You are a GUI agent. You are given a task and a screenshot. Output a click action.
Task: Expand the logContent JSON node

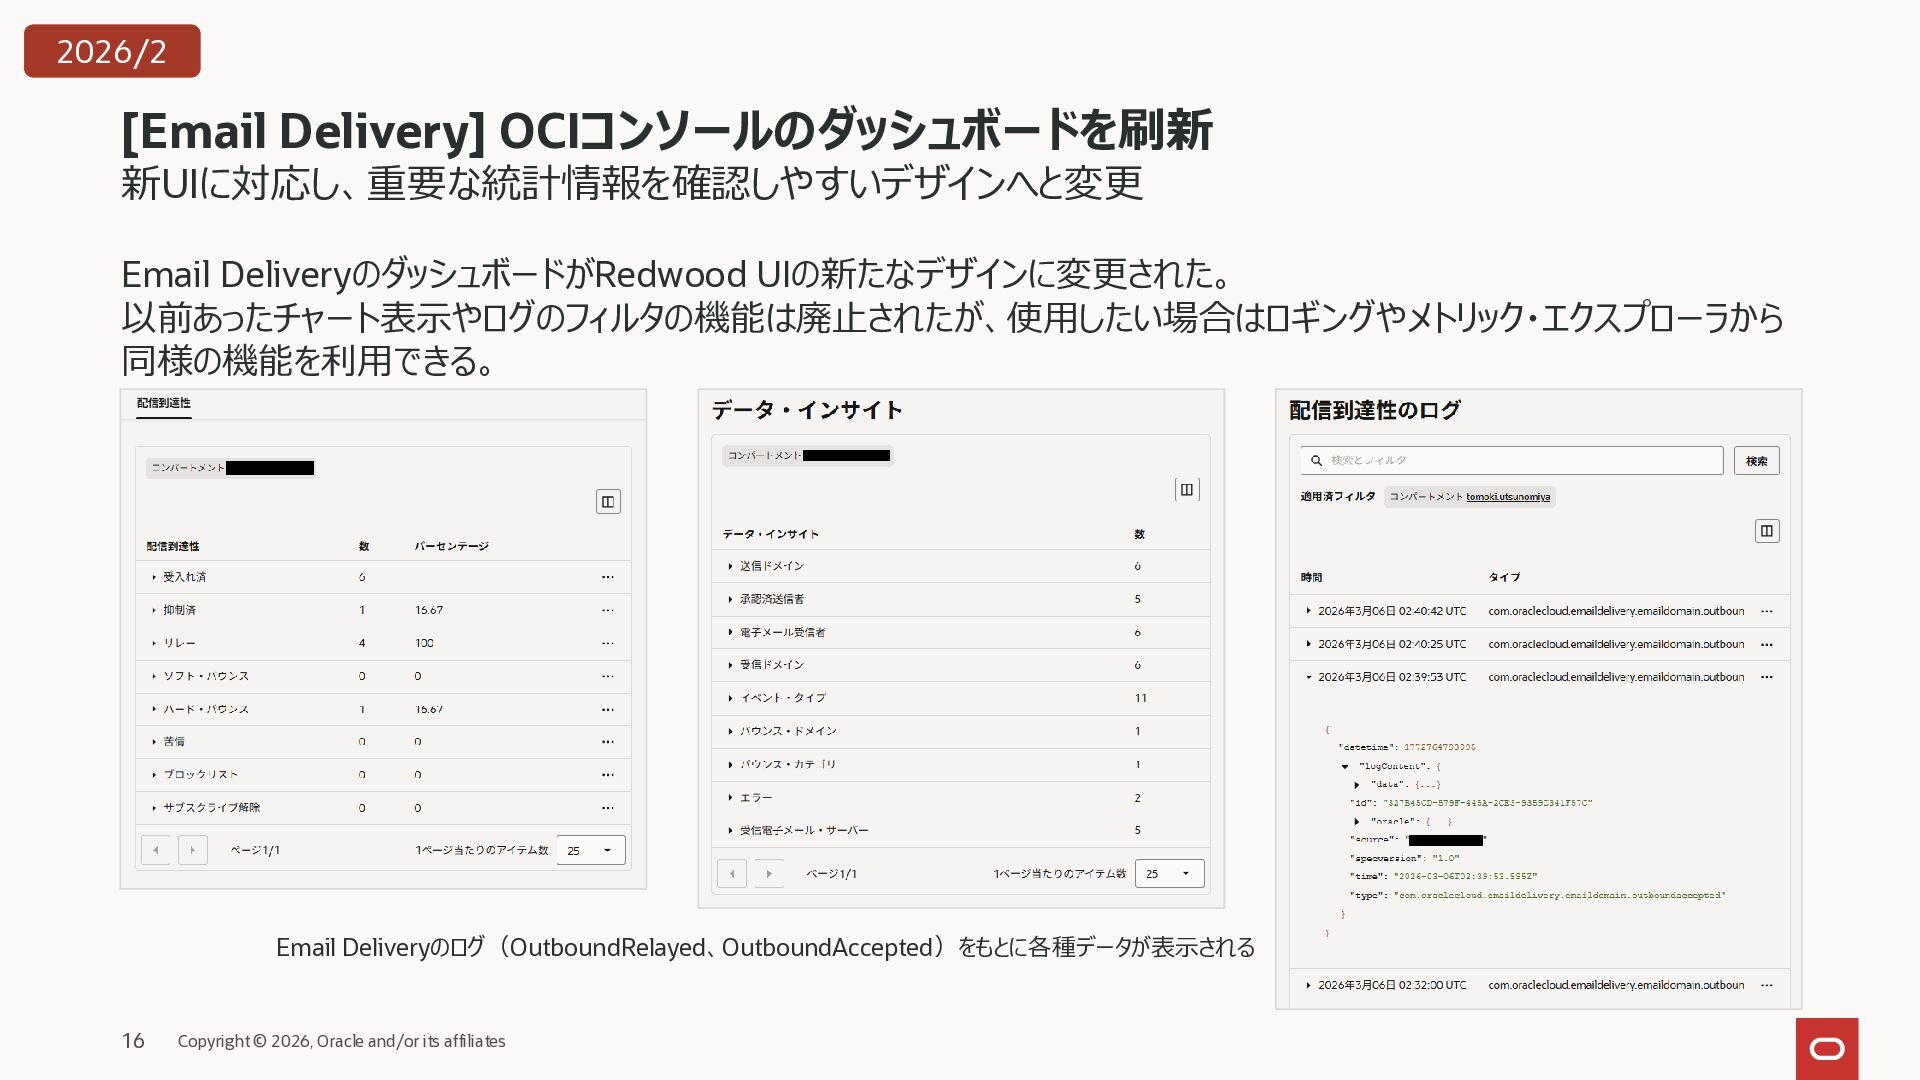pos(1345,766)
